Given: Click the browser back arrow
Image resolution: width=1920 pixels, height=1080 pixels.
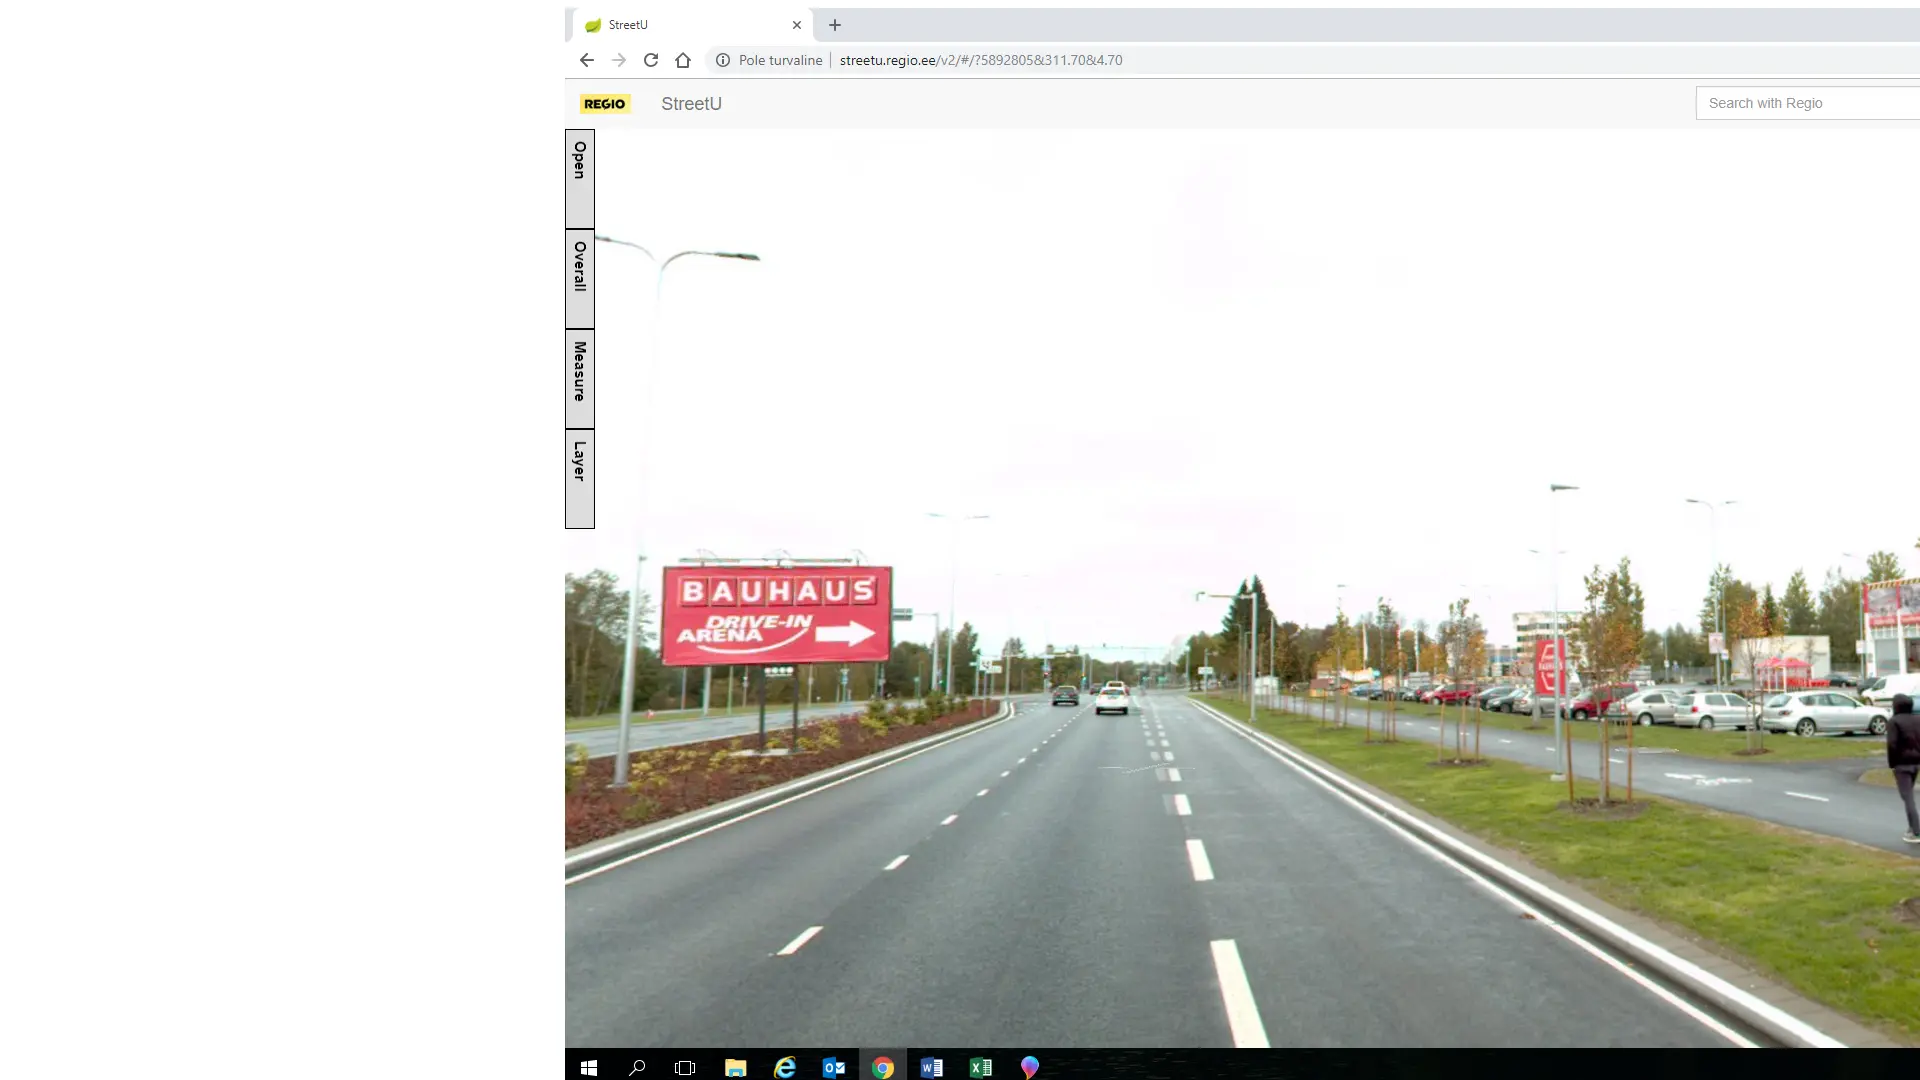Looking at the screenshot, I should pos(587,60).
